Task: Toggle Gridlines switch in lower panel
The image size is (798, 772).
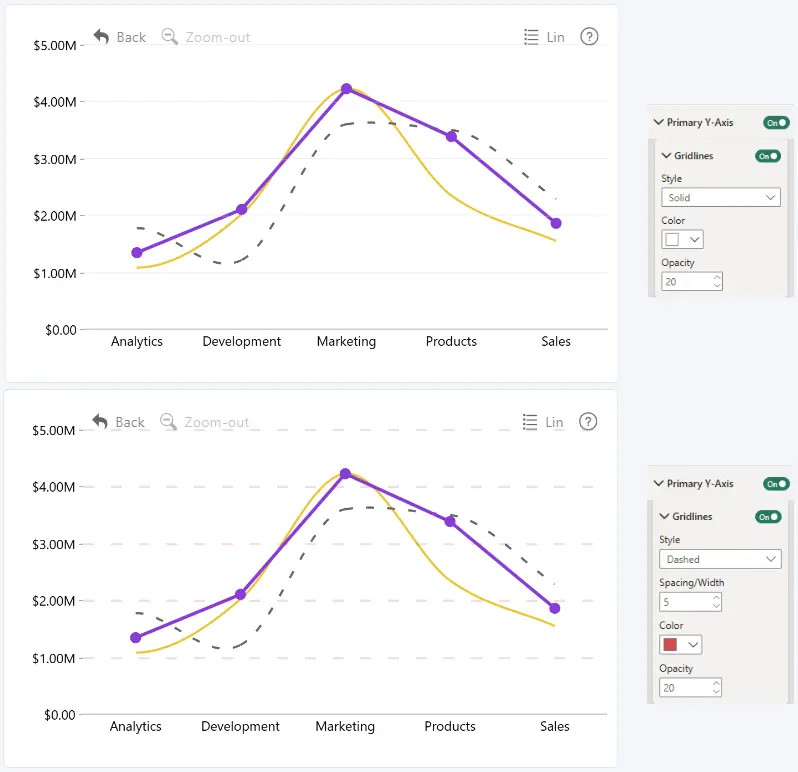Action: coord(768,517)
